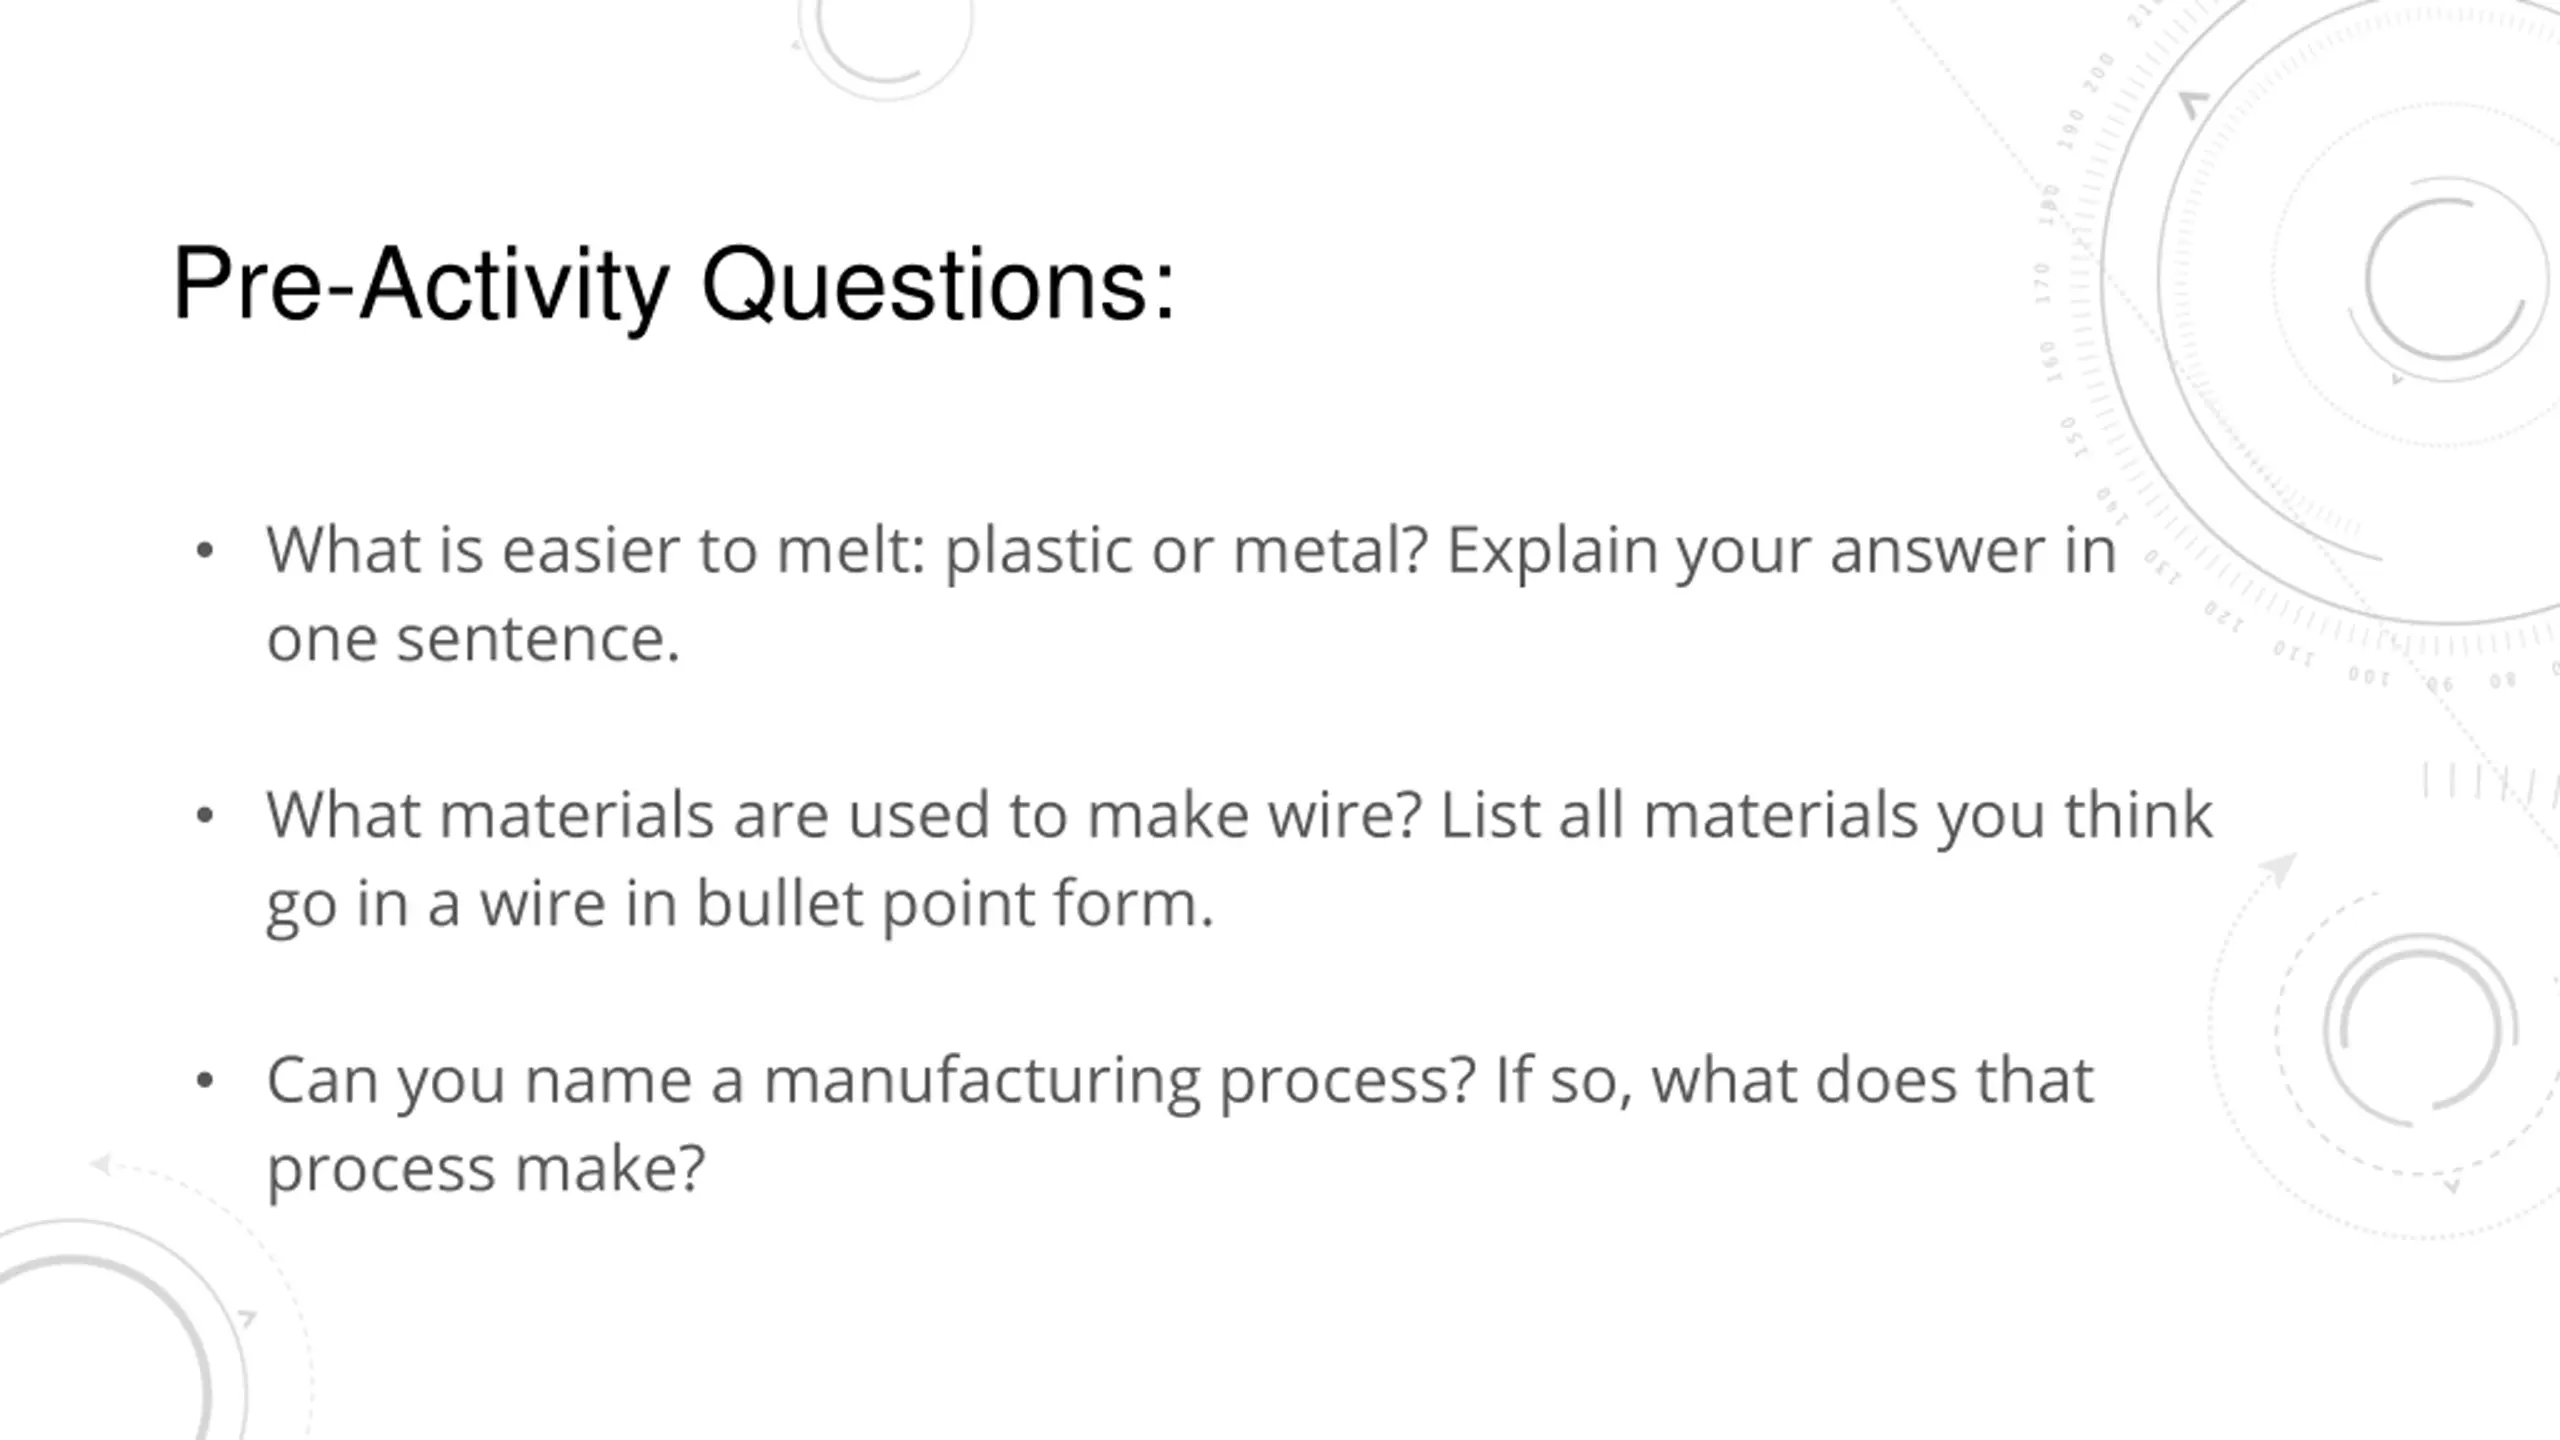Select the bullet dot before 'Can you name'

(205, 1081)
